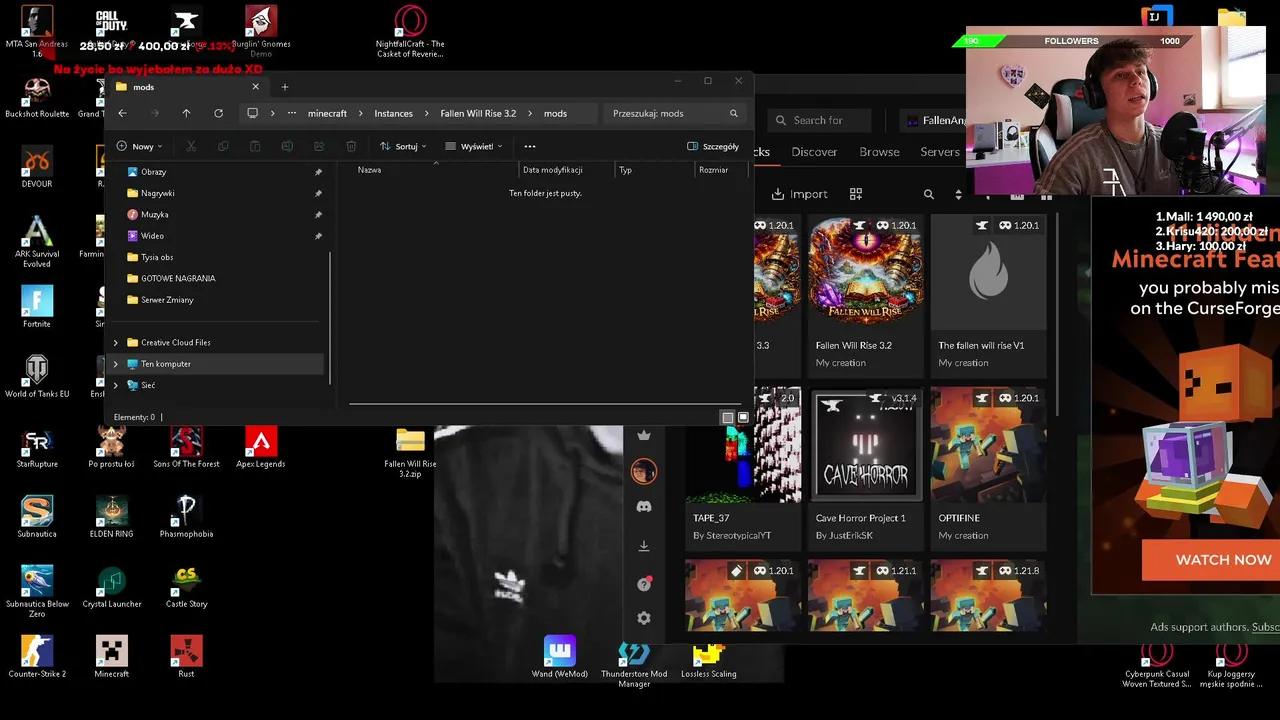
Task: Click WATCH NOW ad button
Action: coord(1211,560)
